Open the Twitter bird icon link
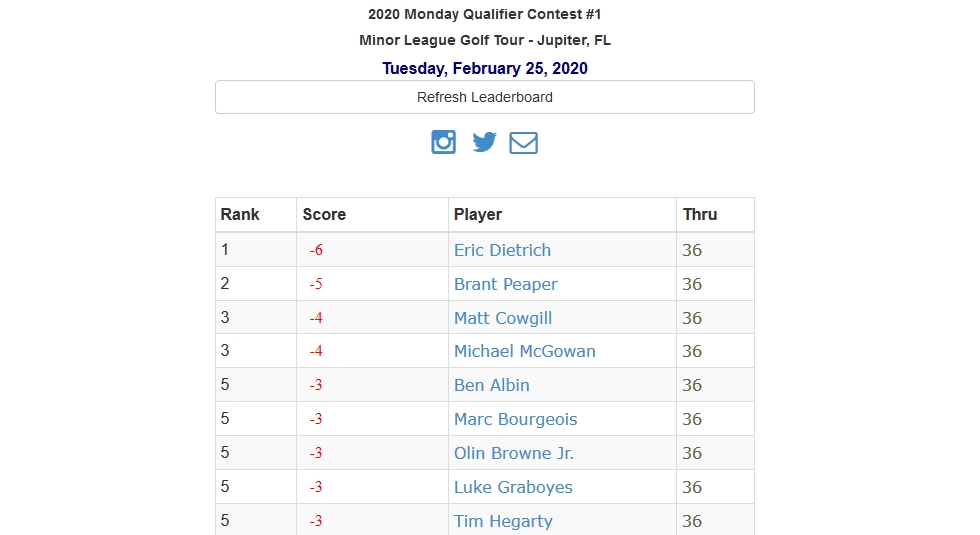980x535 pixels. click(x=484, y=142)
